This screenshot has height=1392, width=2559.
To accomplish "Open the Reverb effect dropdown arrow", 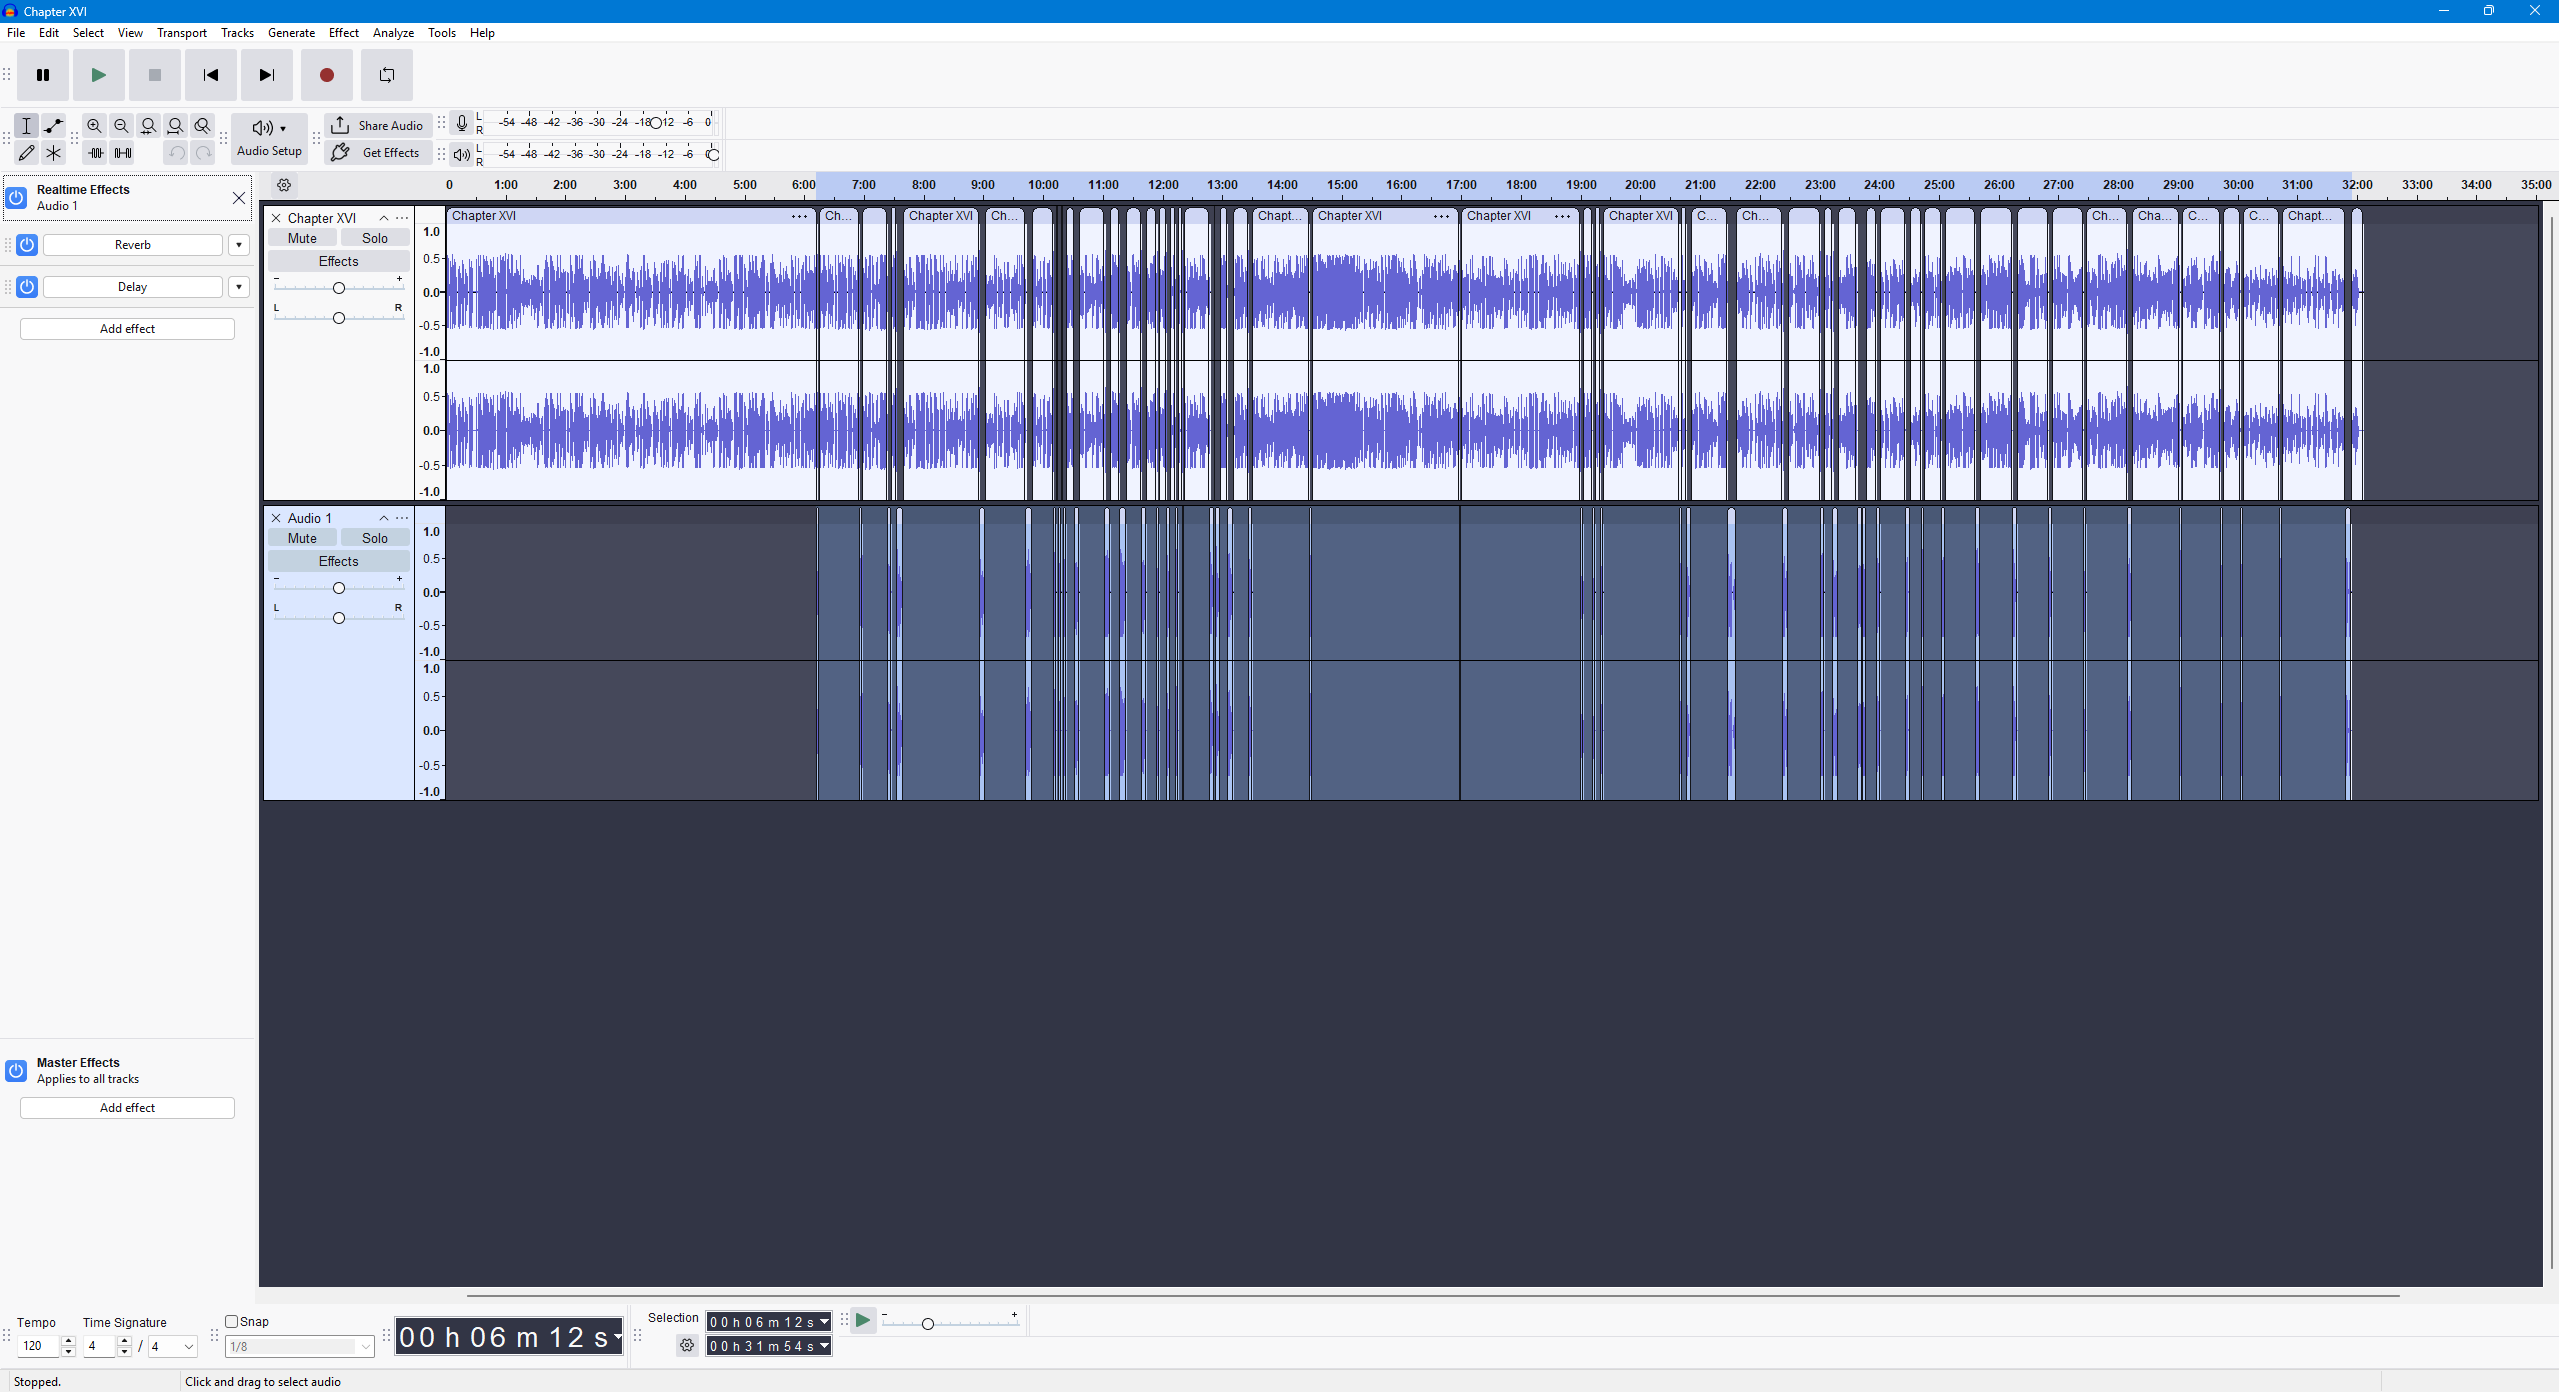I will coord(239,245).
